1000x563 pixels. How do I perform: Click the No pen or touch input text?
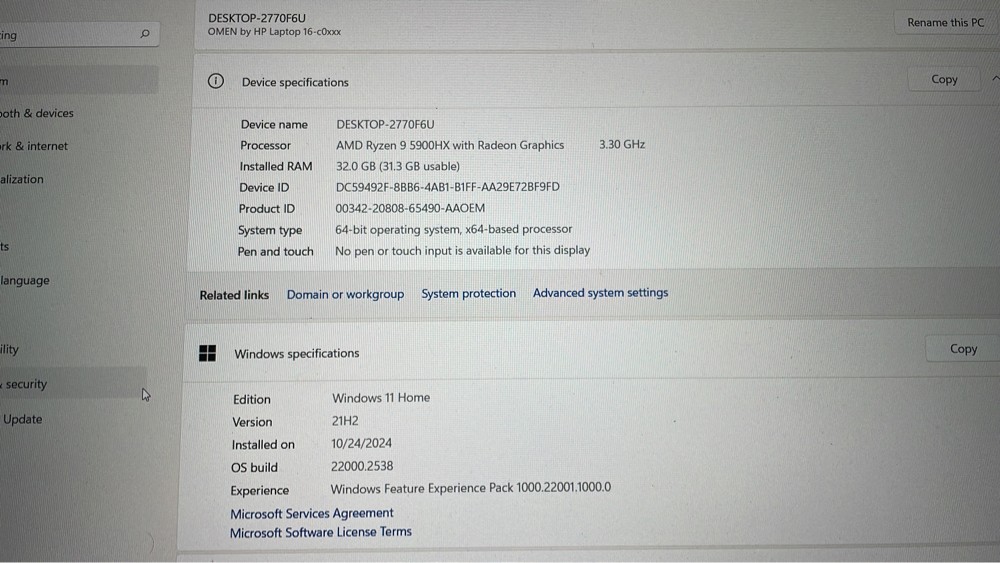pos(462,251)
